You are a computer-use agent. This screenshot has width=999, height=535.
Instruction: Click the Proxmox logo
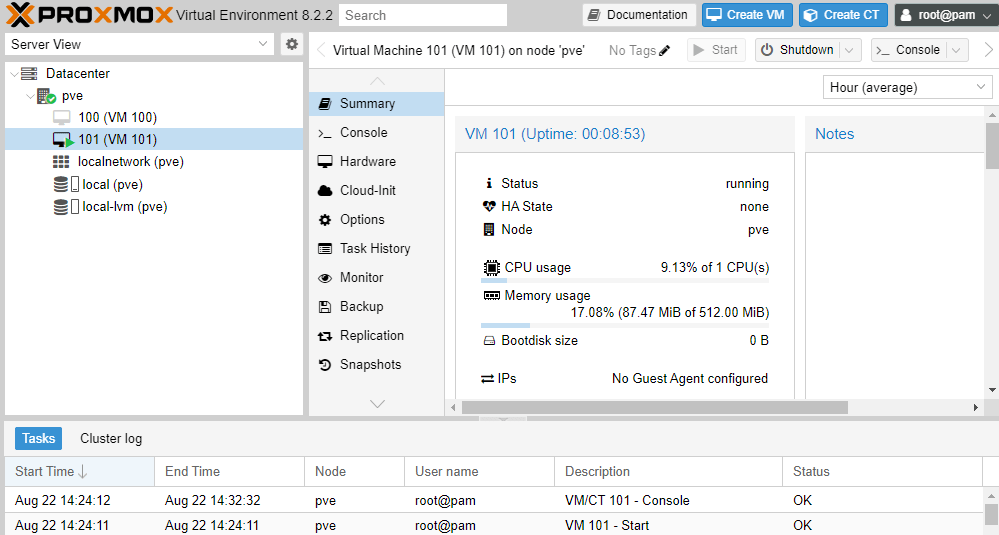pyautogui.click(x=89, y=15)
